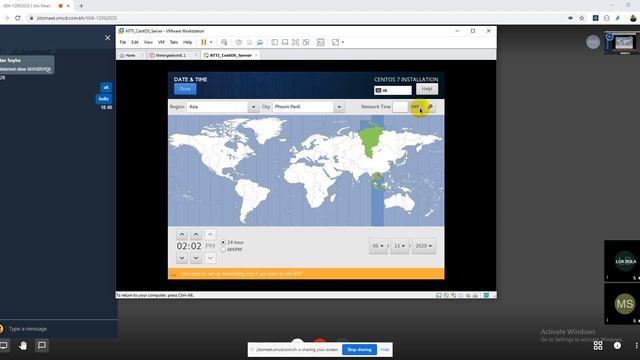Click the VMware thumbnail bar view icon
Viewport: 640px width, 360px height.
click(285, 42)
